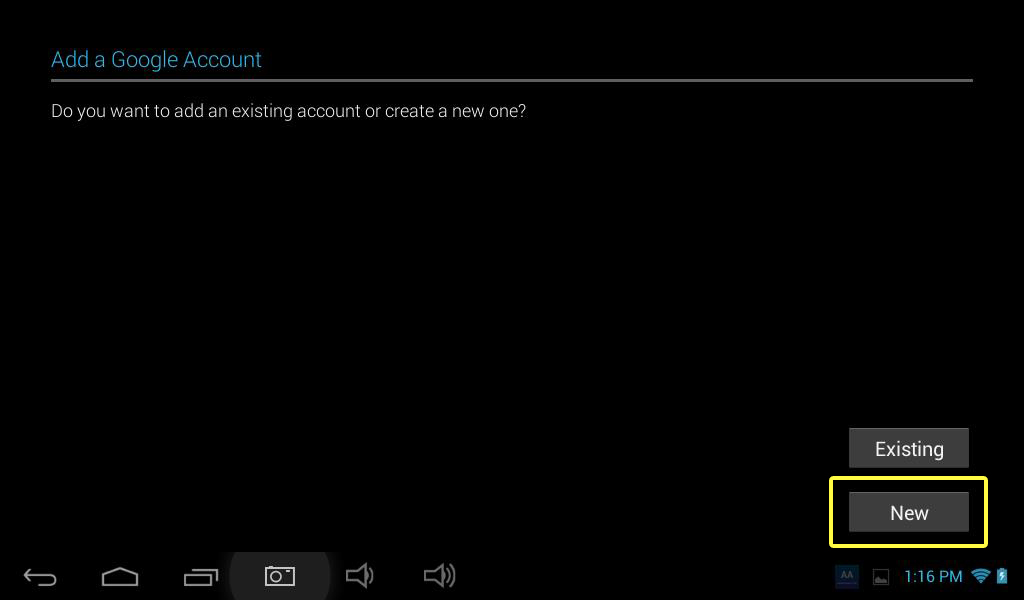Screen dimensions: 1024x600
Task: Tap the New account button
Action: (908, 512)
